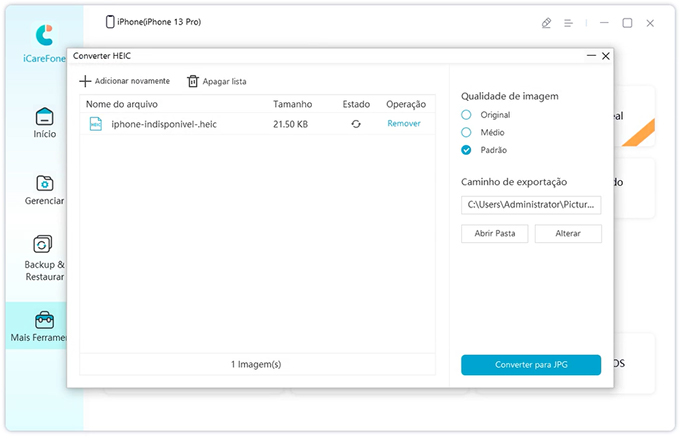Click the refresh state icon for the file

pos(356,124)
